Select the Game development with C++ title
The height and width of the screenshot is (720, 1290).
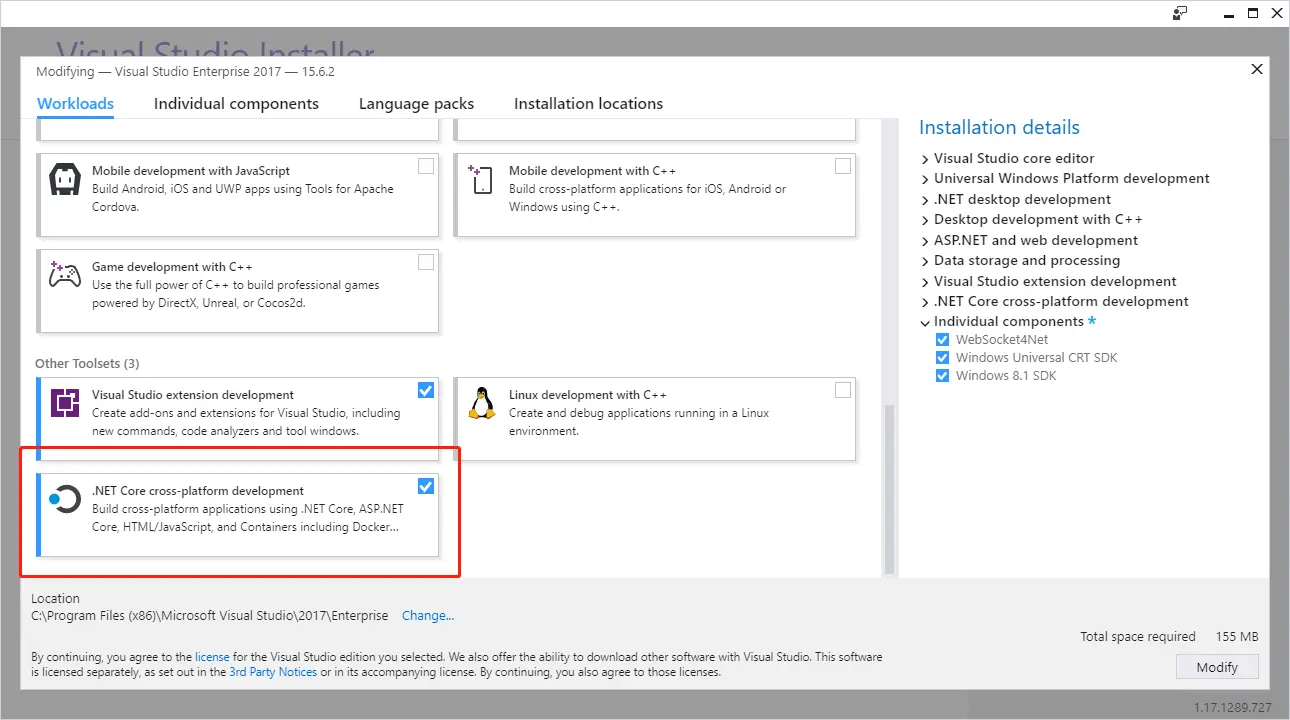pos(172,267)
